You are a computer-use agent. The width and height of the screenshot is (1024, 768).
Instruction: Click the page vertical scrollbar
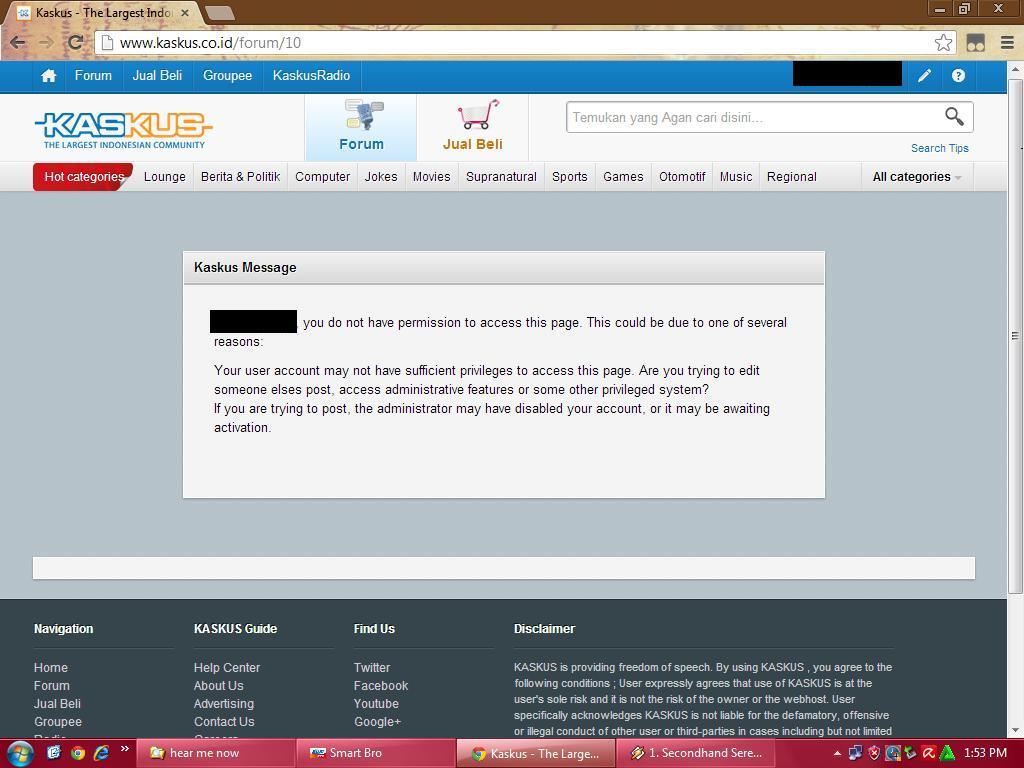(1015, 336)
